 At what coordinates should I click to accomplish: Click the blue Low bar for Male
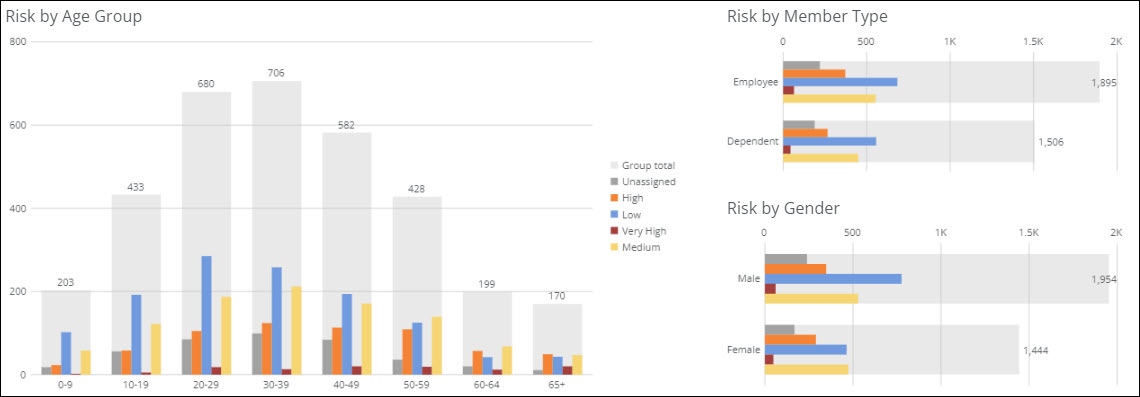pyautogui.click(x=833, y=278)
